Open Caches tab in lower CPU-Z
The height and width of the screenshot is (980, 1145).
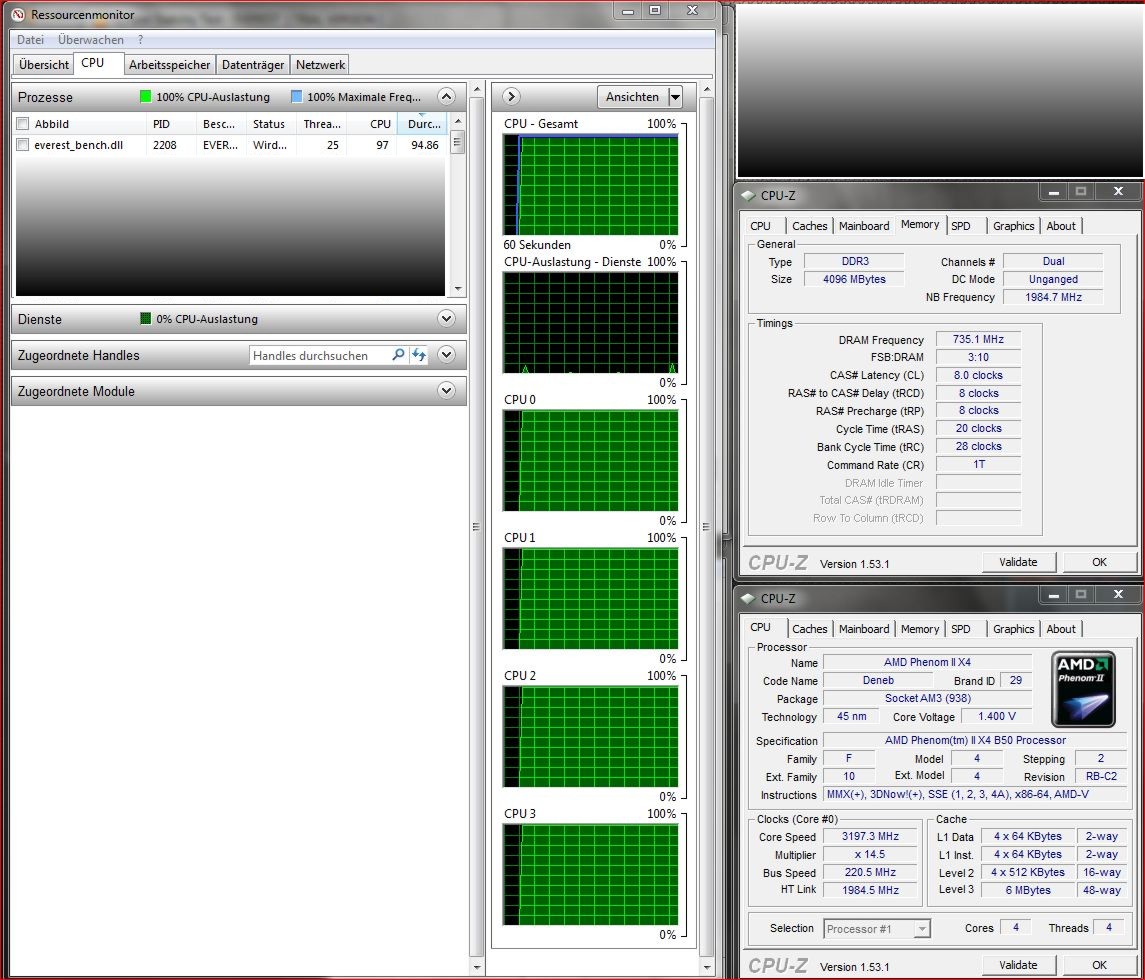pyautogui.click(x=810, y=629)
